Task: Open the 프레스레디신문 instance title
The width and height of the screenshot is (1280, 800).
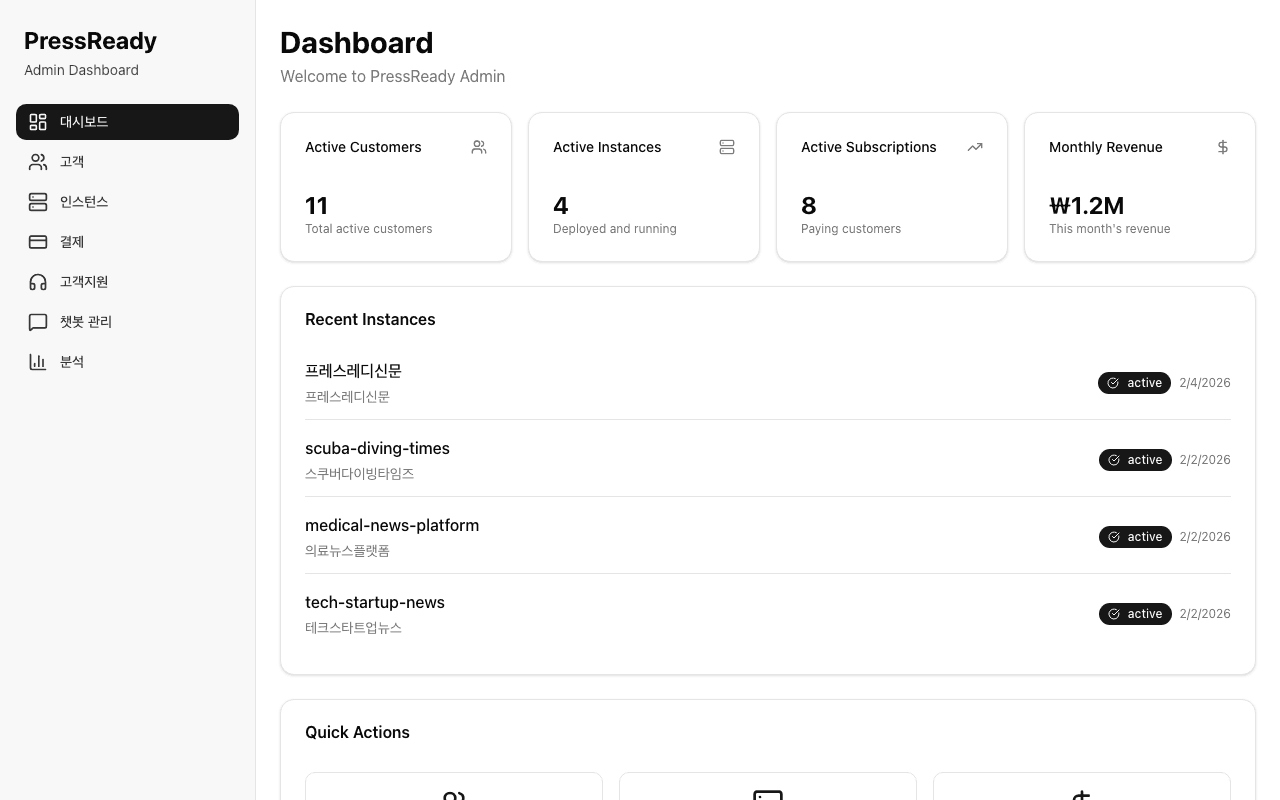Action: point(353,371)
